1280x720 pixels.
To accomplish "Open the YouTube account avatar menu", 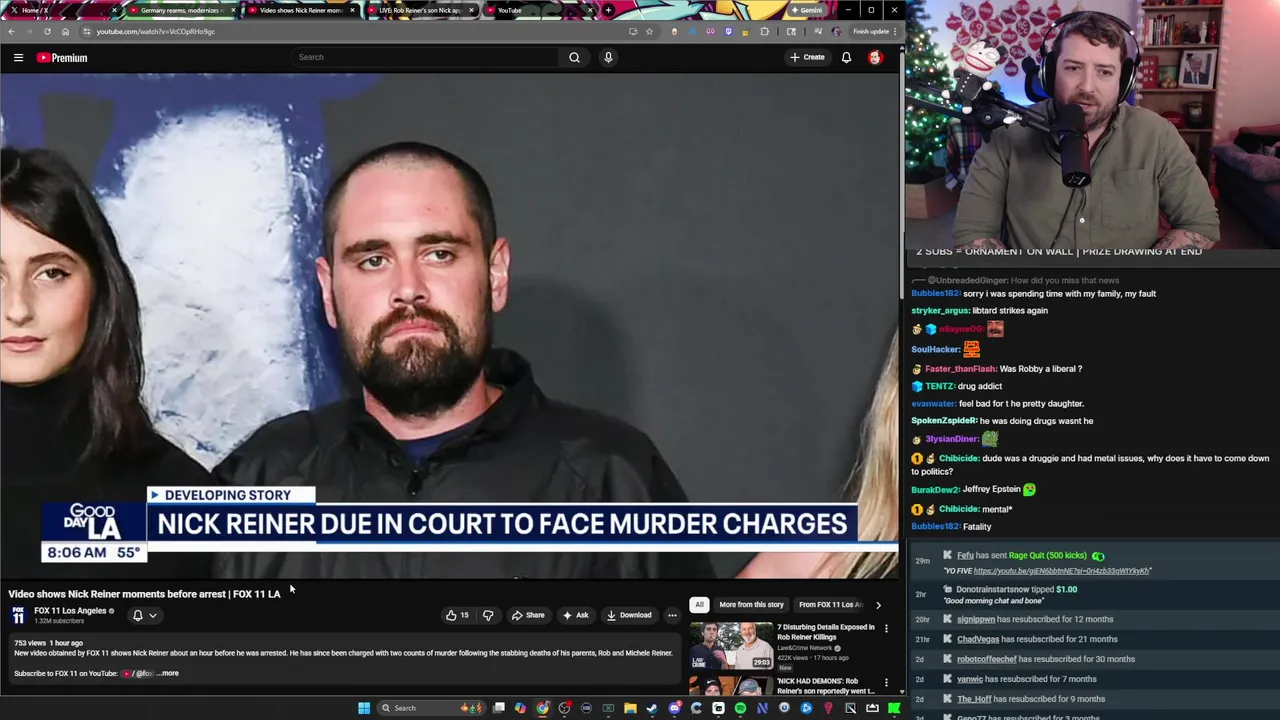I will point(875,57).
